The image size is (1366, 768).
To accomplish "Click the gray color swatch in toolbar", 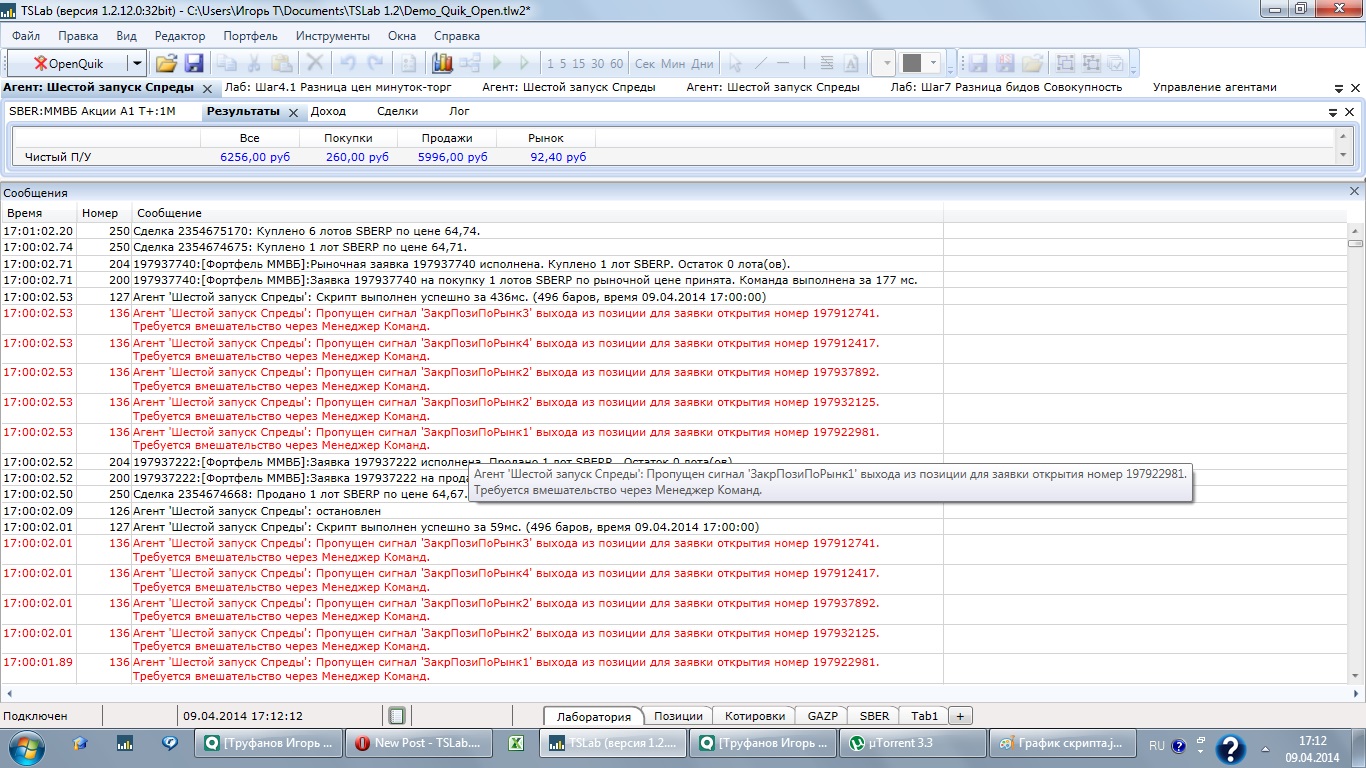I will pyautogui.click(x=911, y=63).
